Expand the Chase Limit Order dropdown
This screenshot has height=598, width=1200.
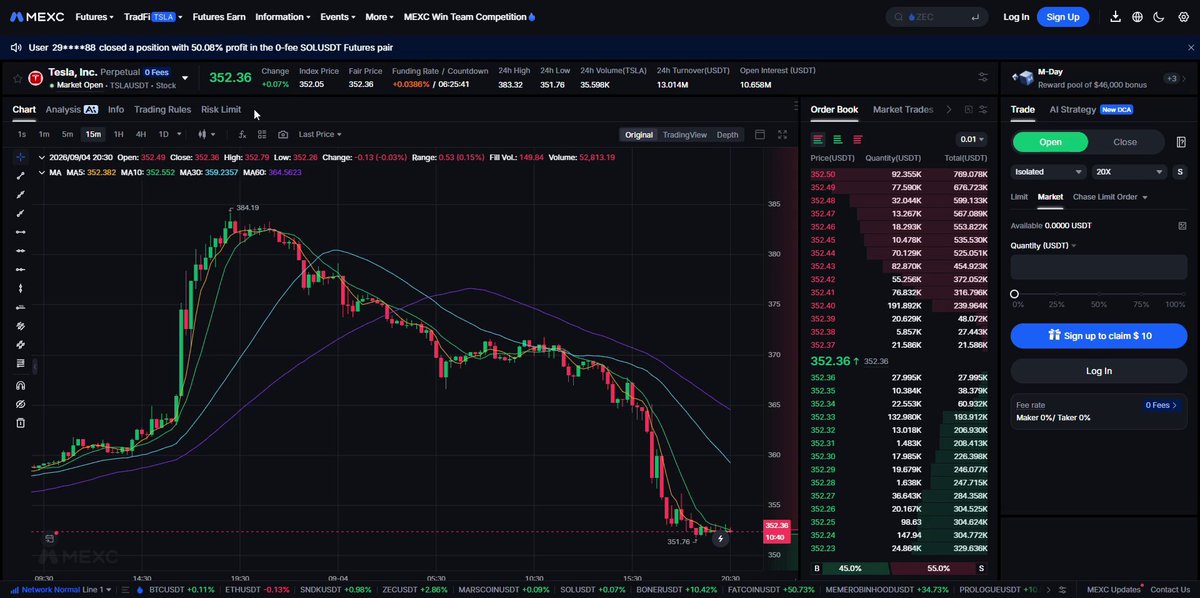[x=1110, y=197]
